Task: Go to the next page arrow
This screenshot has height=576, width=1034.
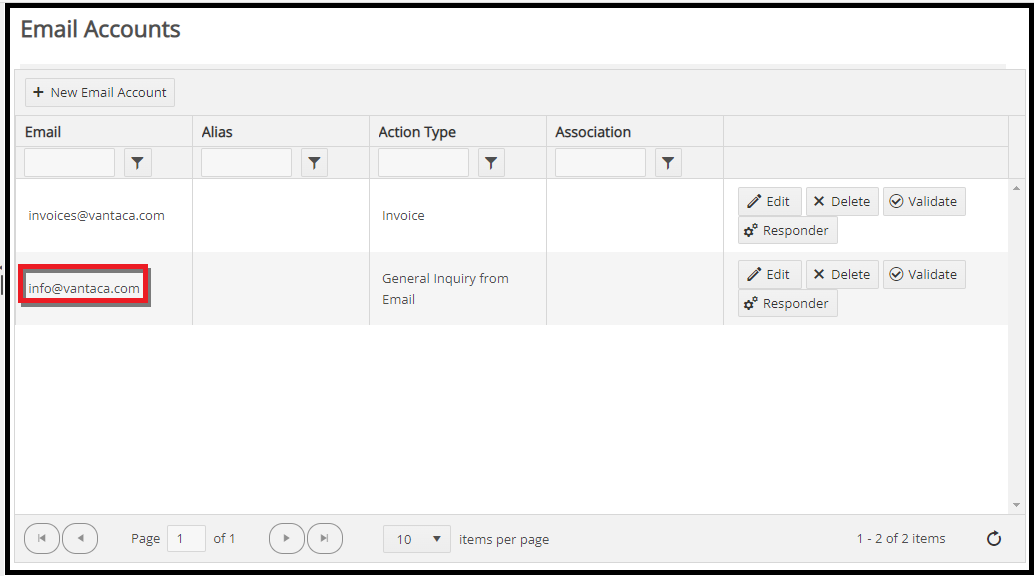Action: pyautogui.click(x=286, y=538)
